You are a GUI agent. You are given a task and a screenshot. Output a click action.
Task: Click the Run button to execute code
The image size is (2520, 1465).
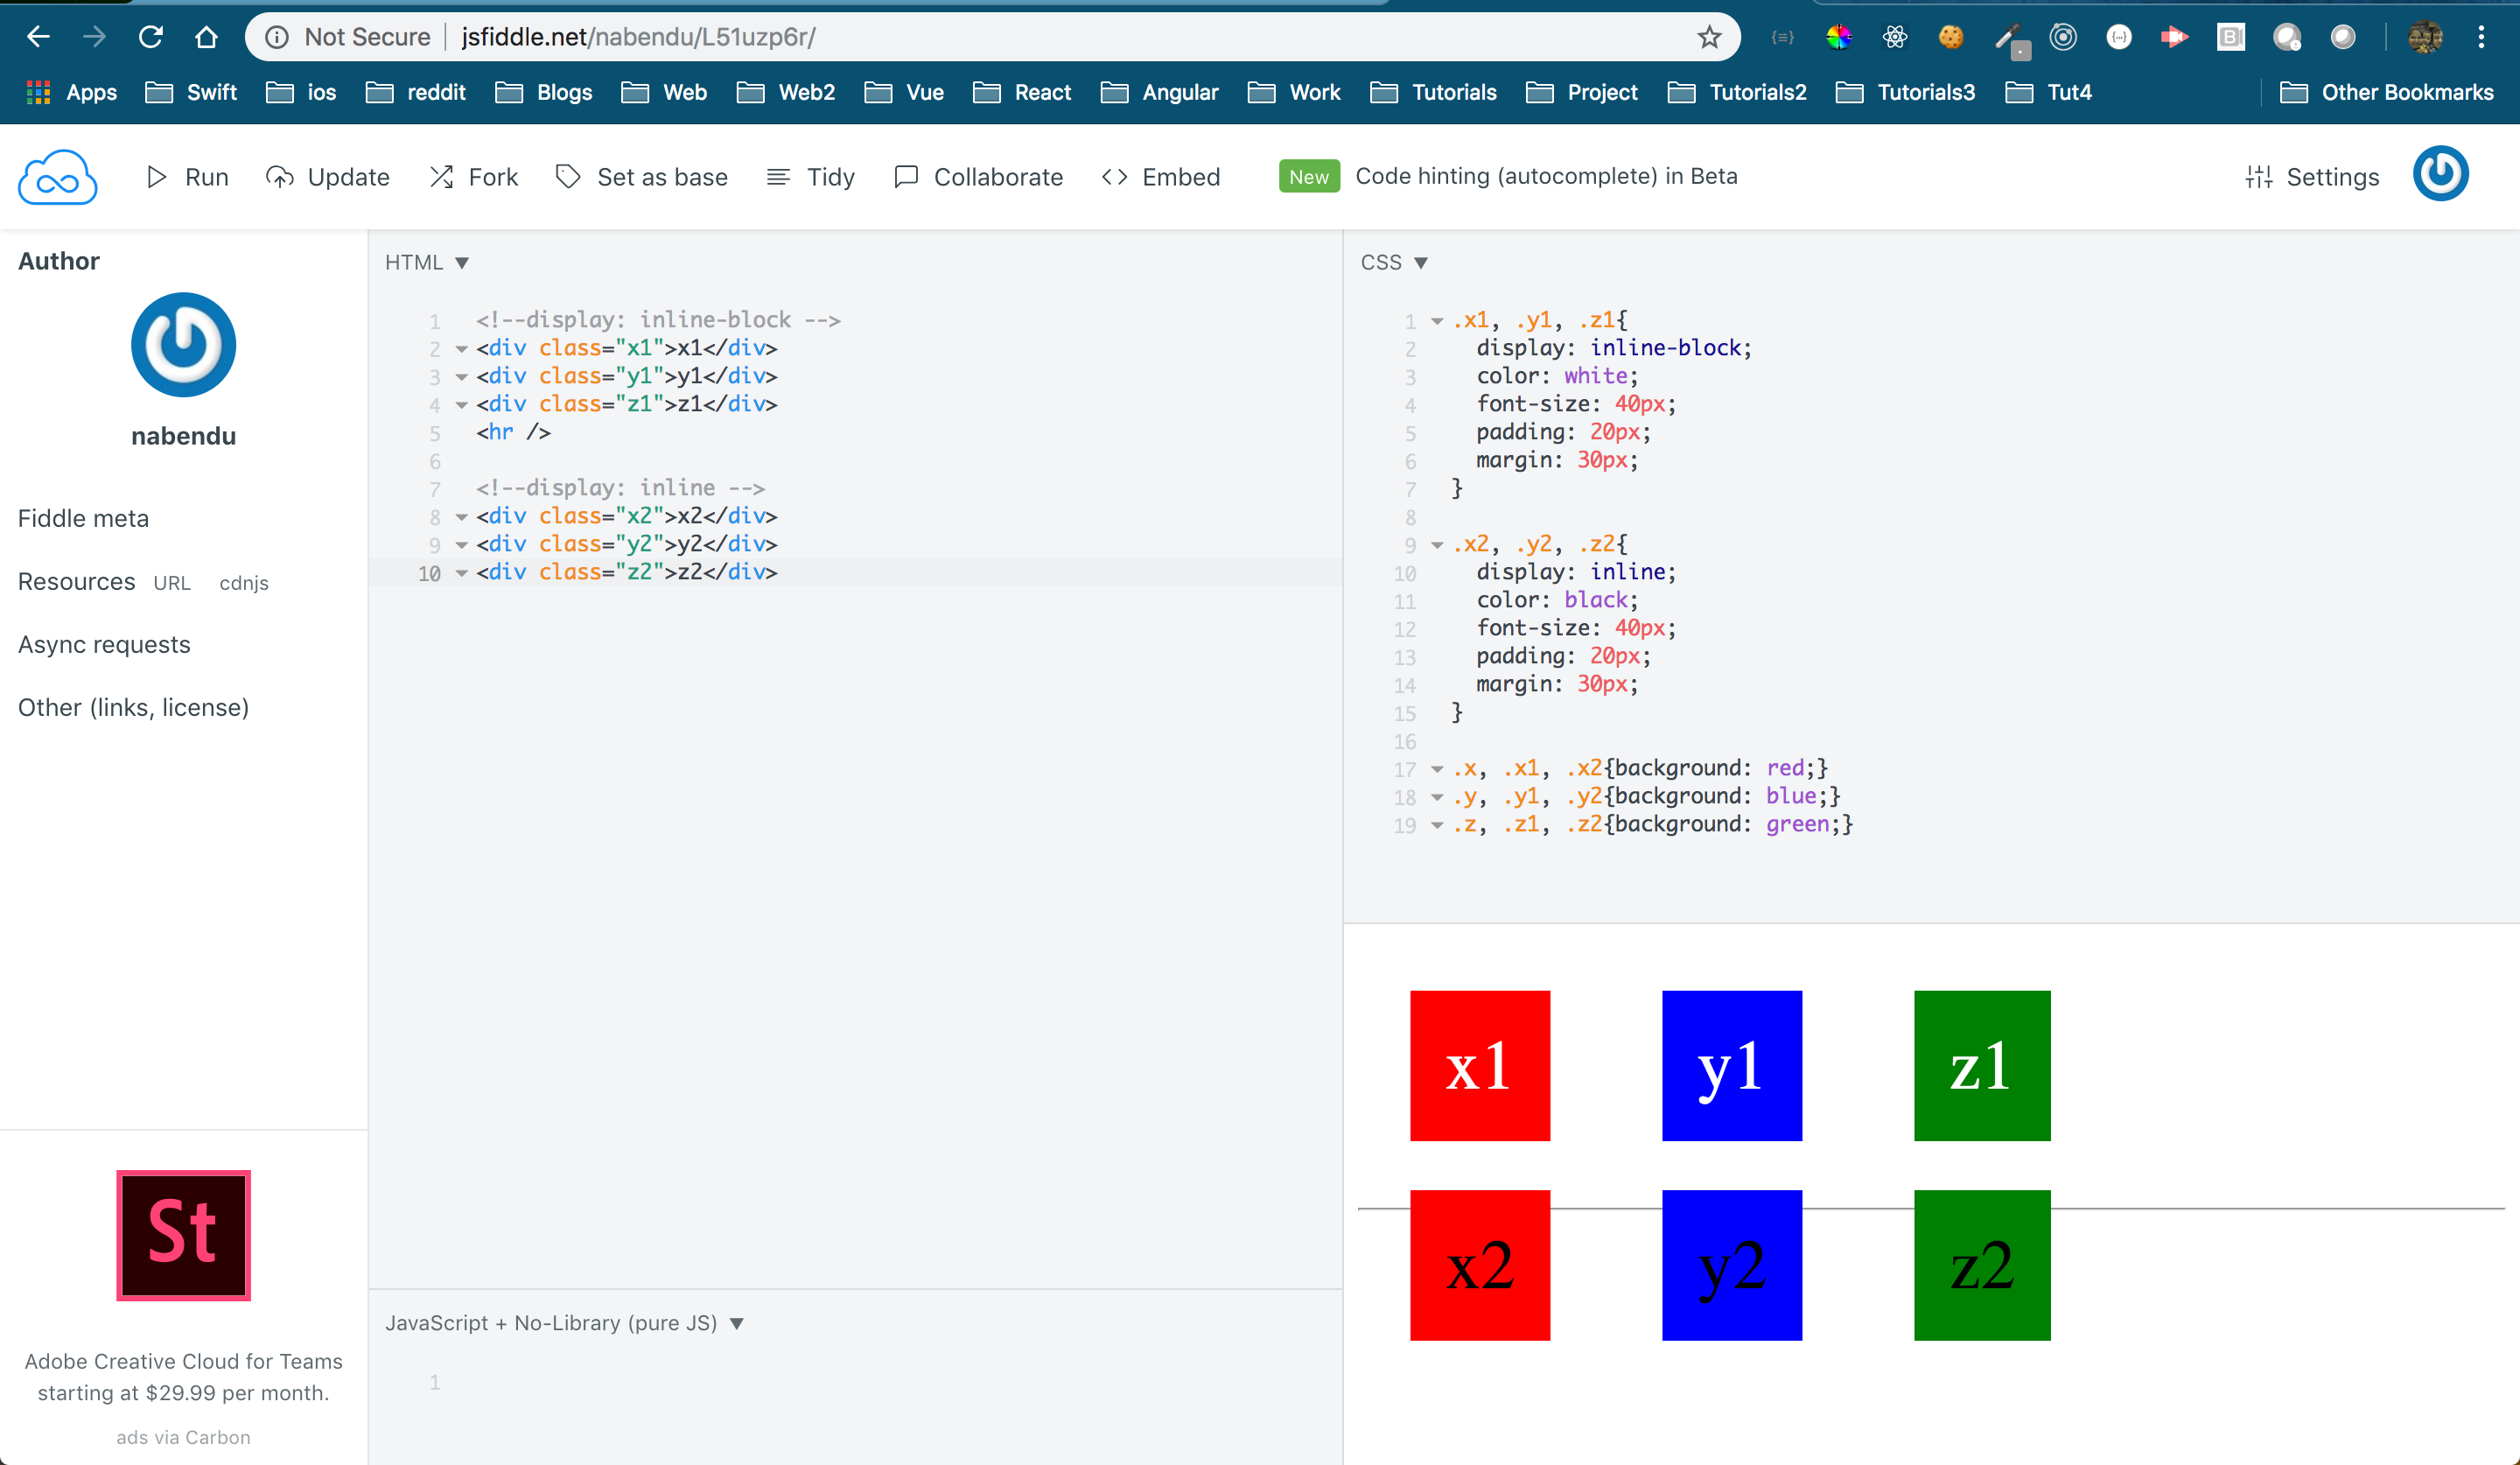pos(186,174)
